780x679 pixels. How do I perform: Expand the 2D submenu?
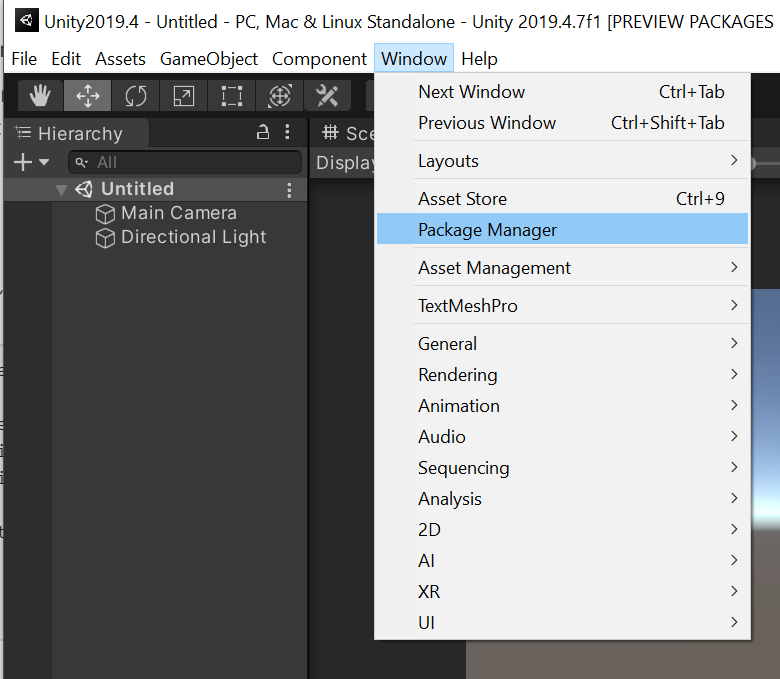click(562, 530)
